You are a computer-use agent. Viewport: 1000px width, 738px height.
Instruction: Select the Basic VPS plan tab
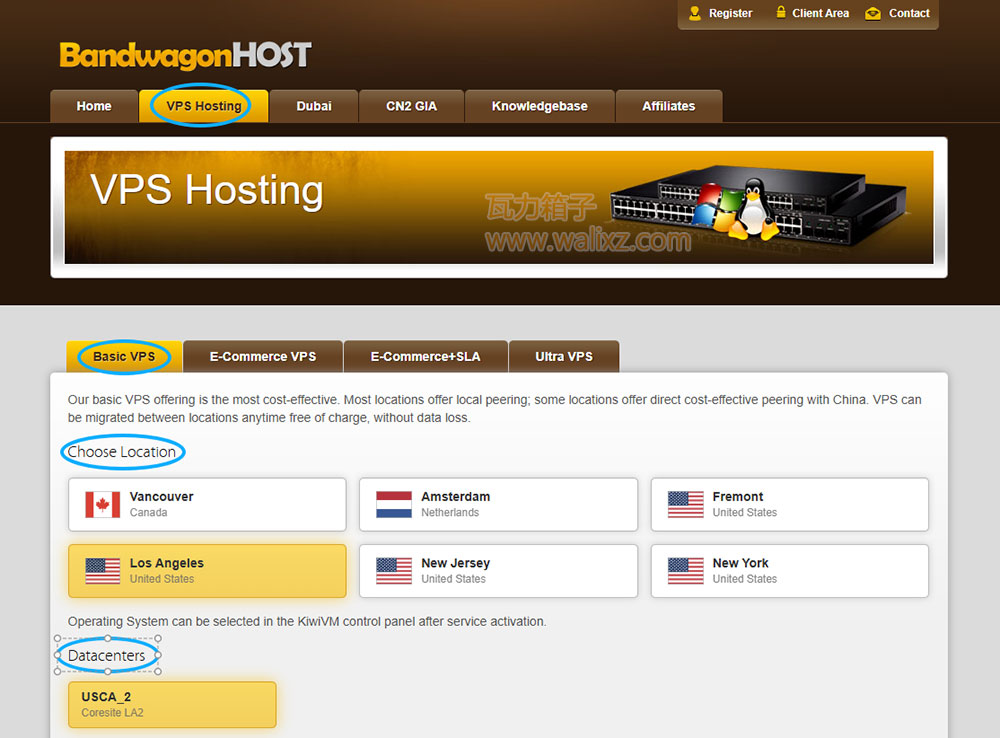click(x=124, y=357)
